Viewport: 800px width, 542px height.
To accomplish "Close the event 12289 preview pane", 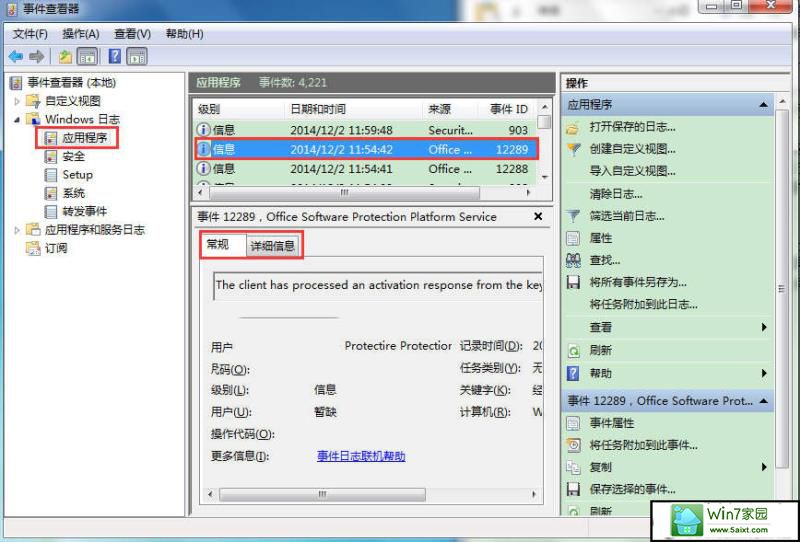I will click(538, 216).
